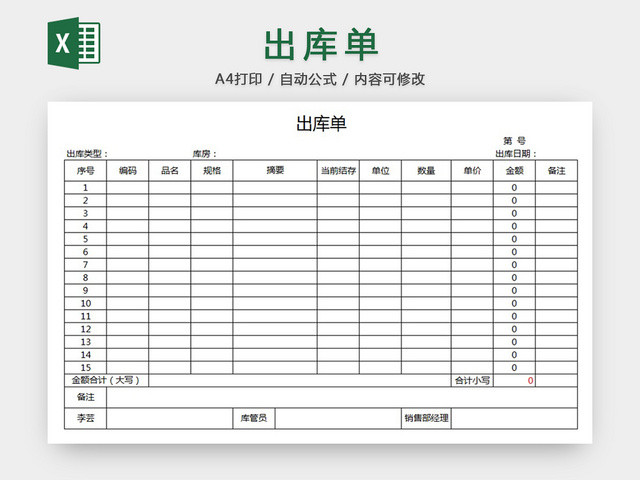Click the 库房： label
The width and height of the screenshot is (640, 480).
pos(204,154)
